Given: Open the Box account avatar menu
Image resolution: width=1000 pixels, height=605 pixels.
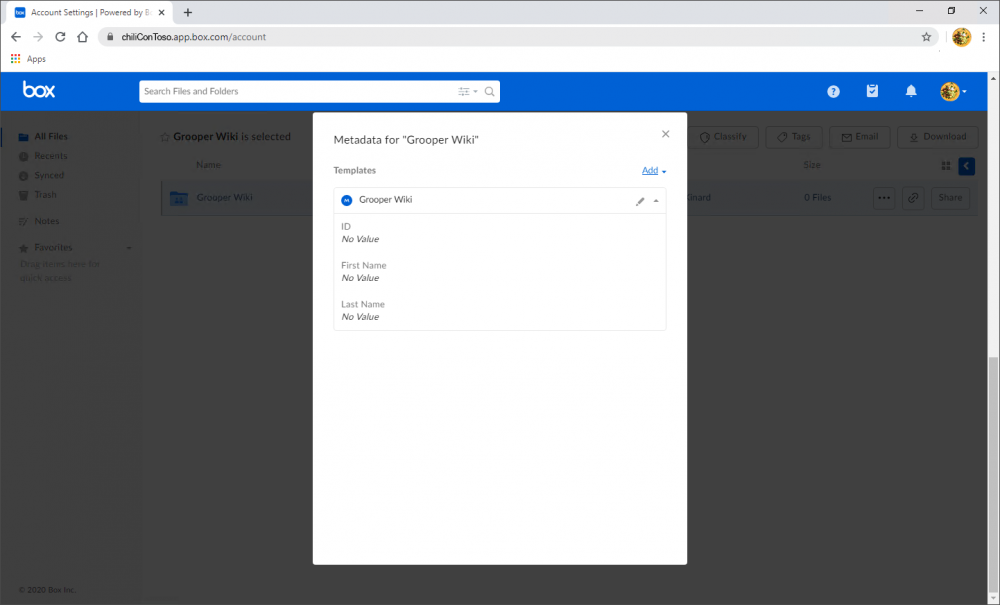Looking at the screenshot, I should coord(953,92).
